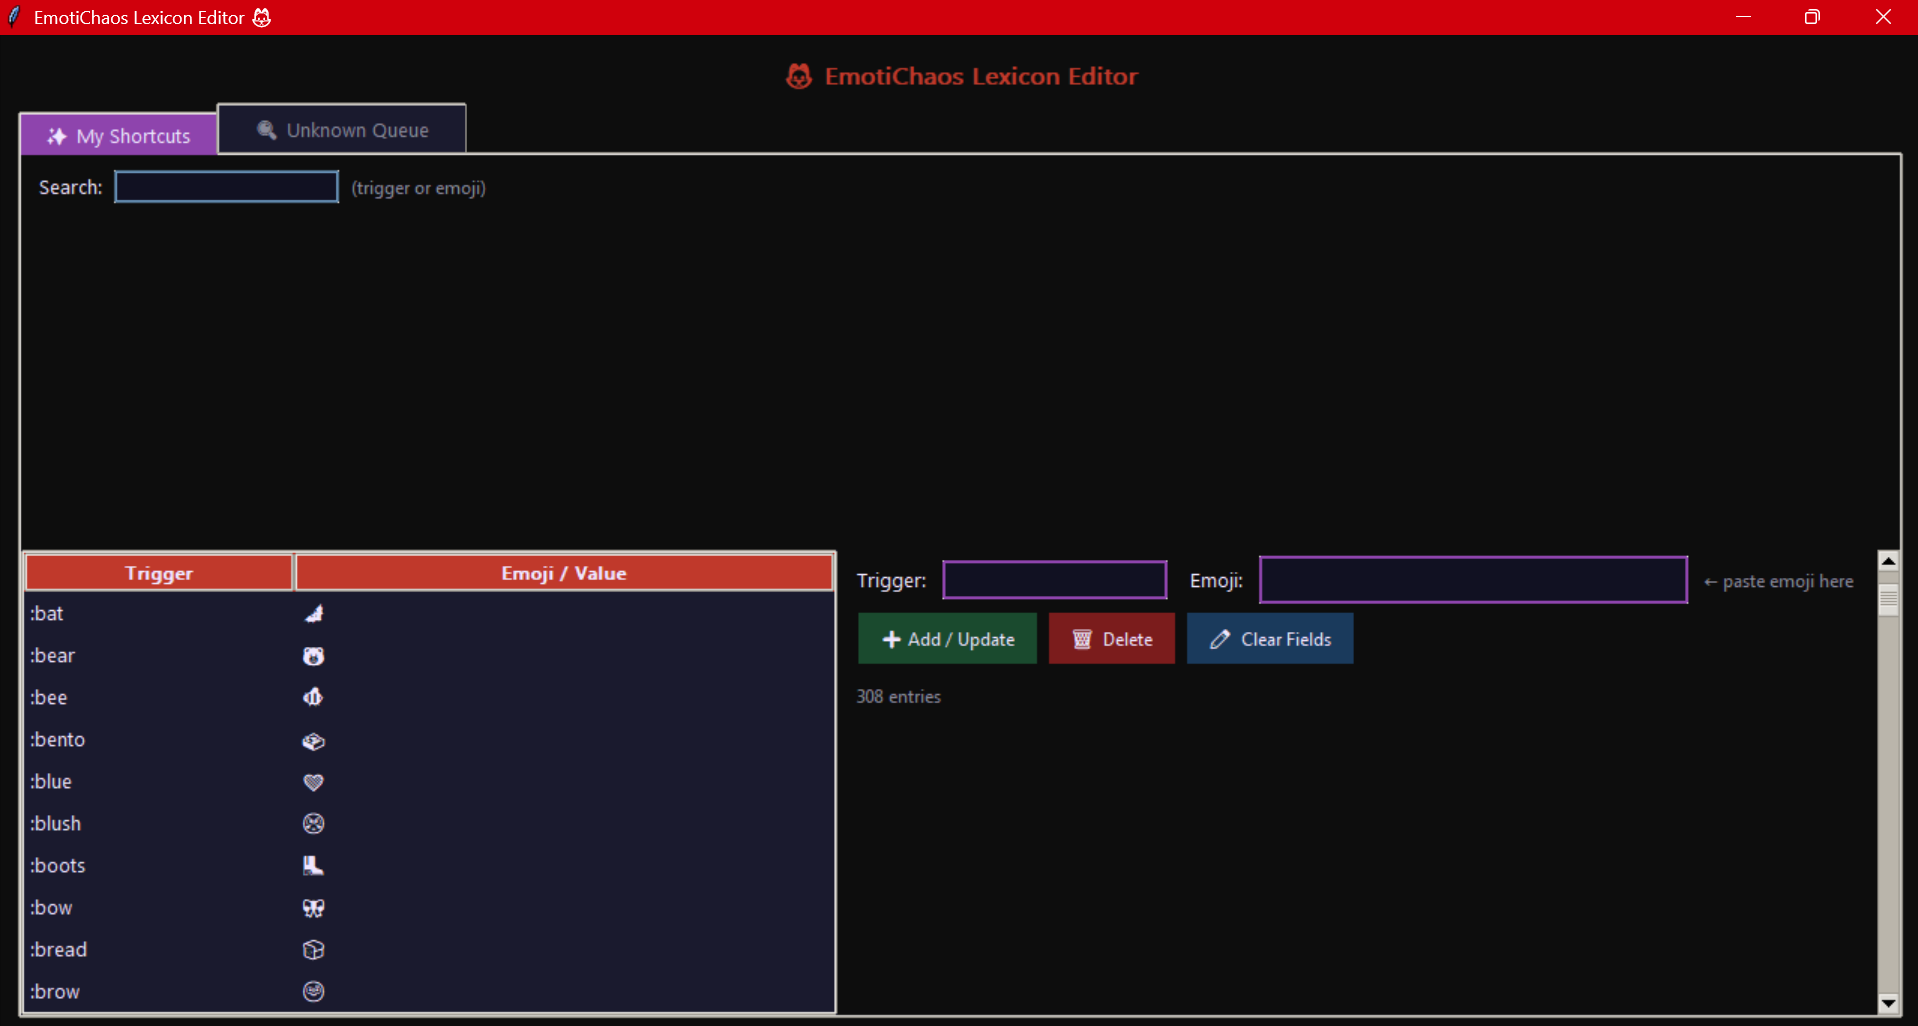
Task: Click the Add / Update button
Action: click(947, 639)
